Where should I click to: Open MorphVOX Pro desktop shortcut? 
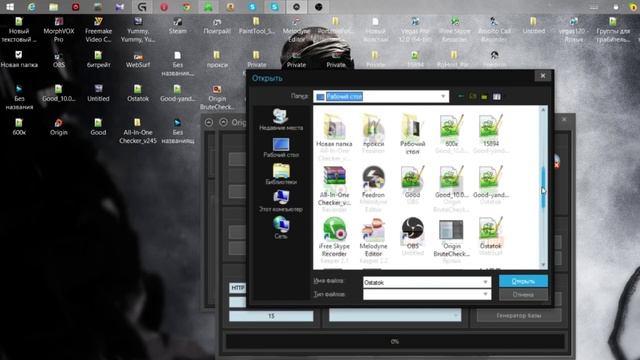(59, 30)
